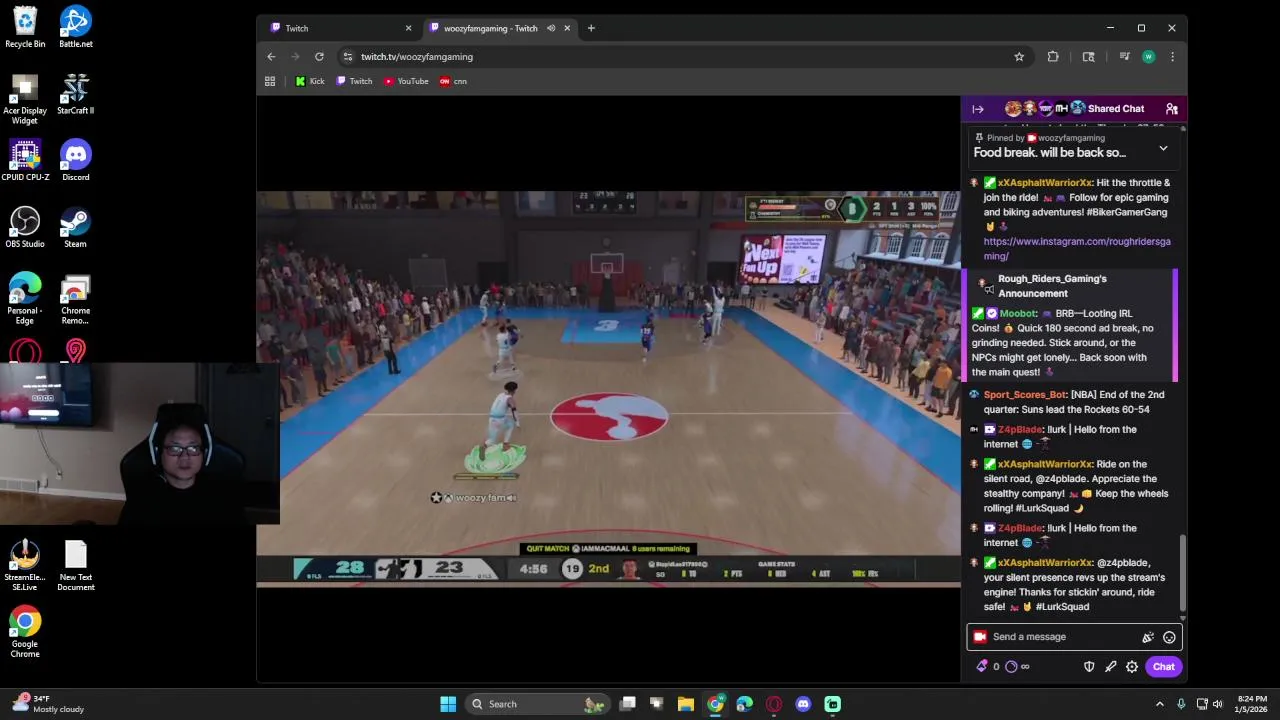This screenshot has height=720, width=1280.
Task: Open the cnn bookmark
Action: coord(453,81)
